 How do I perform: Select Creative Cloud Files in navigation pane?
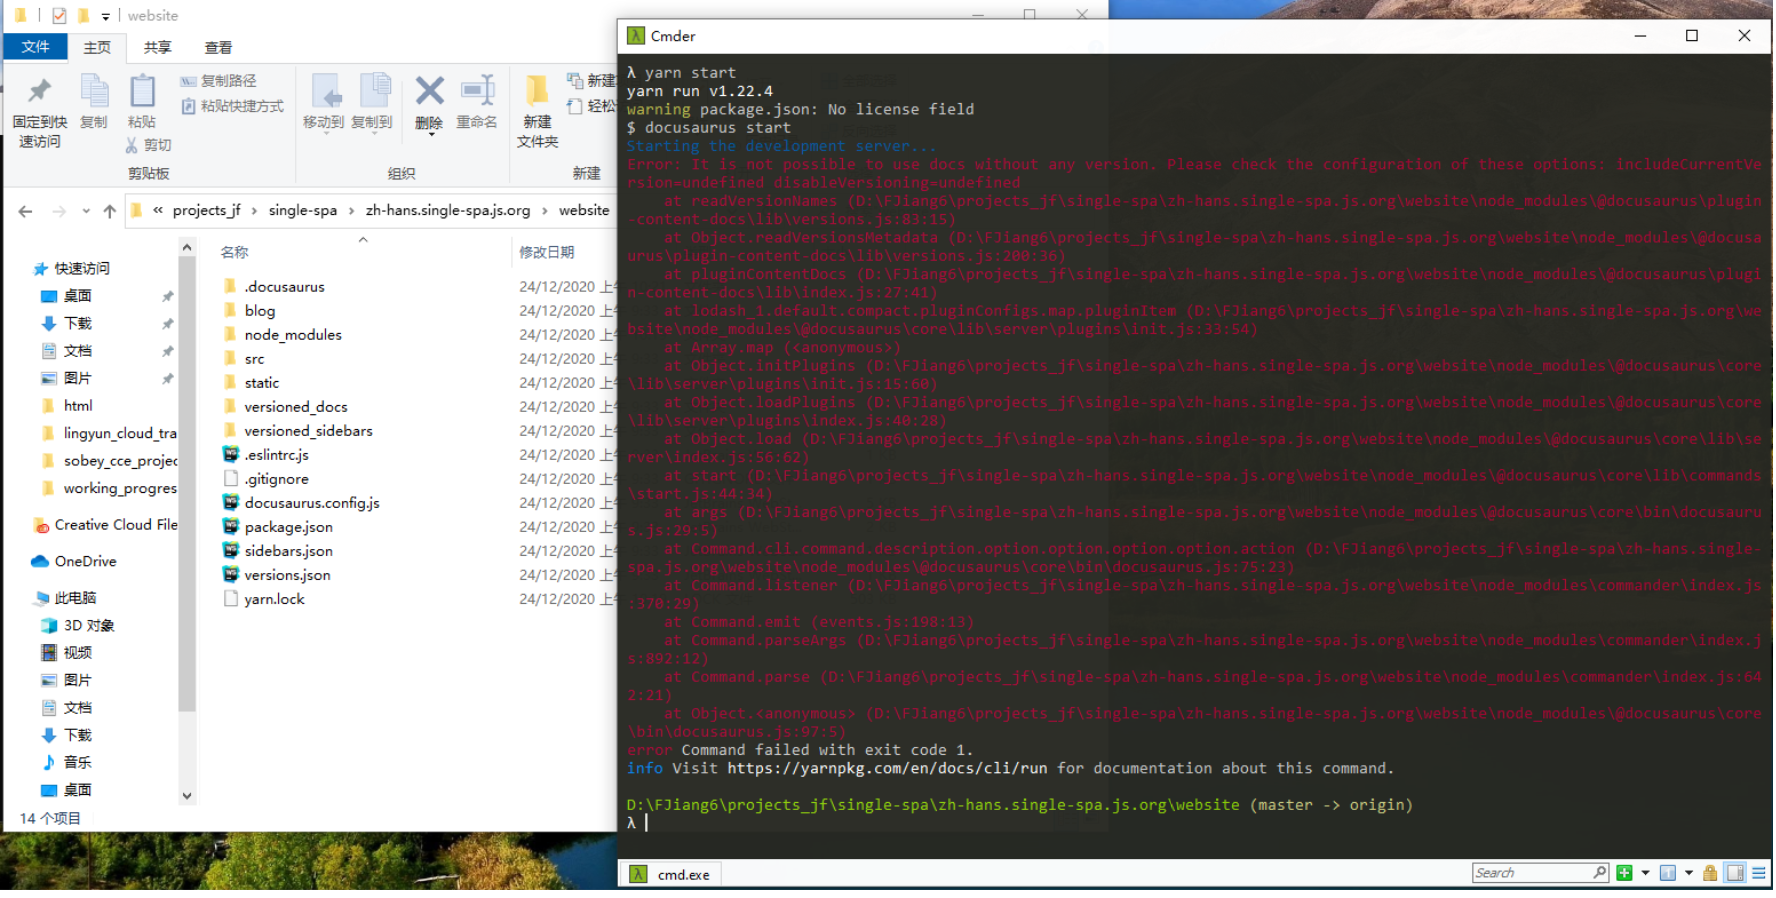(106, 525)
